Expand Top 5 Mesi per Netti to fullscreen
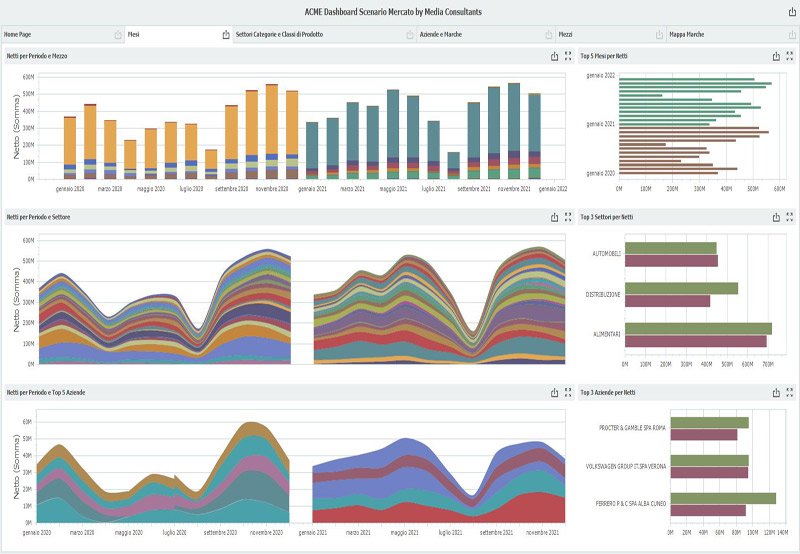Image resolution: width=800 pixels, height=554 pixels. [790, 57]
